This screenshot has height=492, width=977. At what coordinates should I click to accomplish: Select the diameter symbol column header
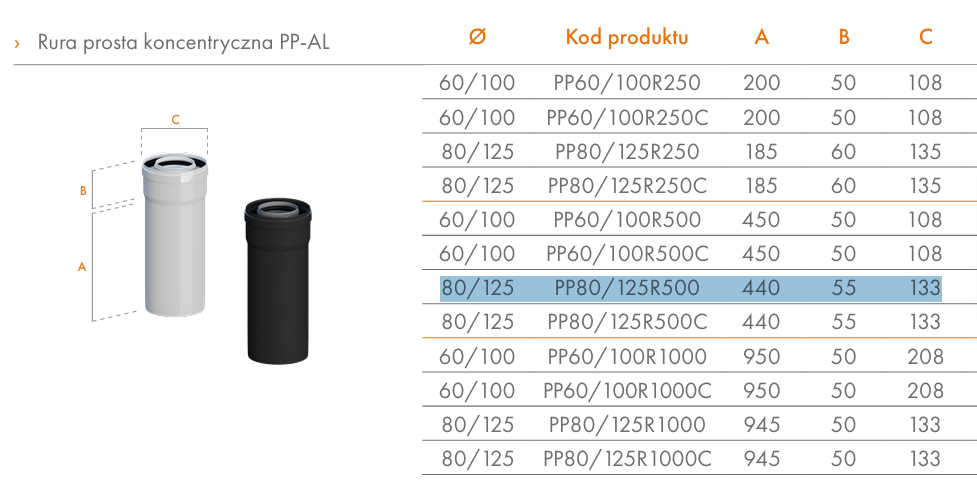tap(477, 37)
